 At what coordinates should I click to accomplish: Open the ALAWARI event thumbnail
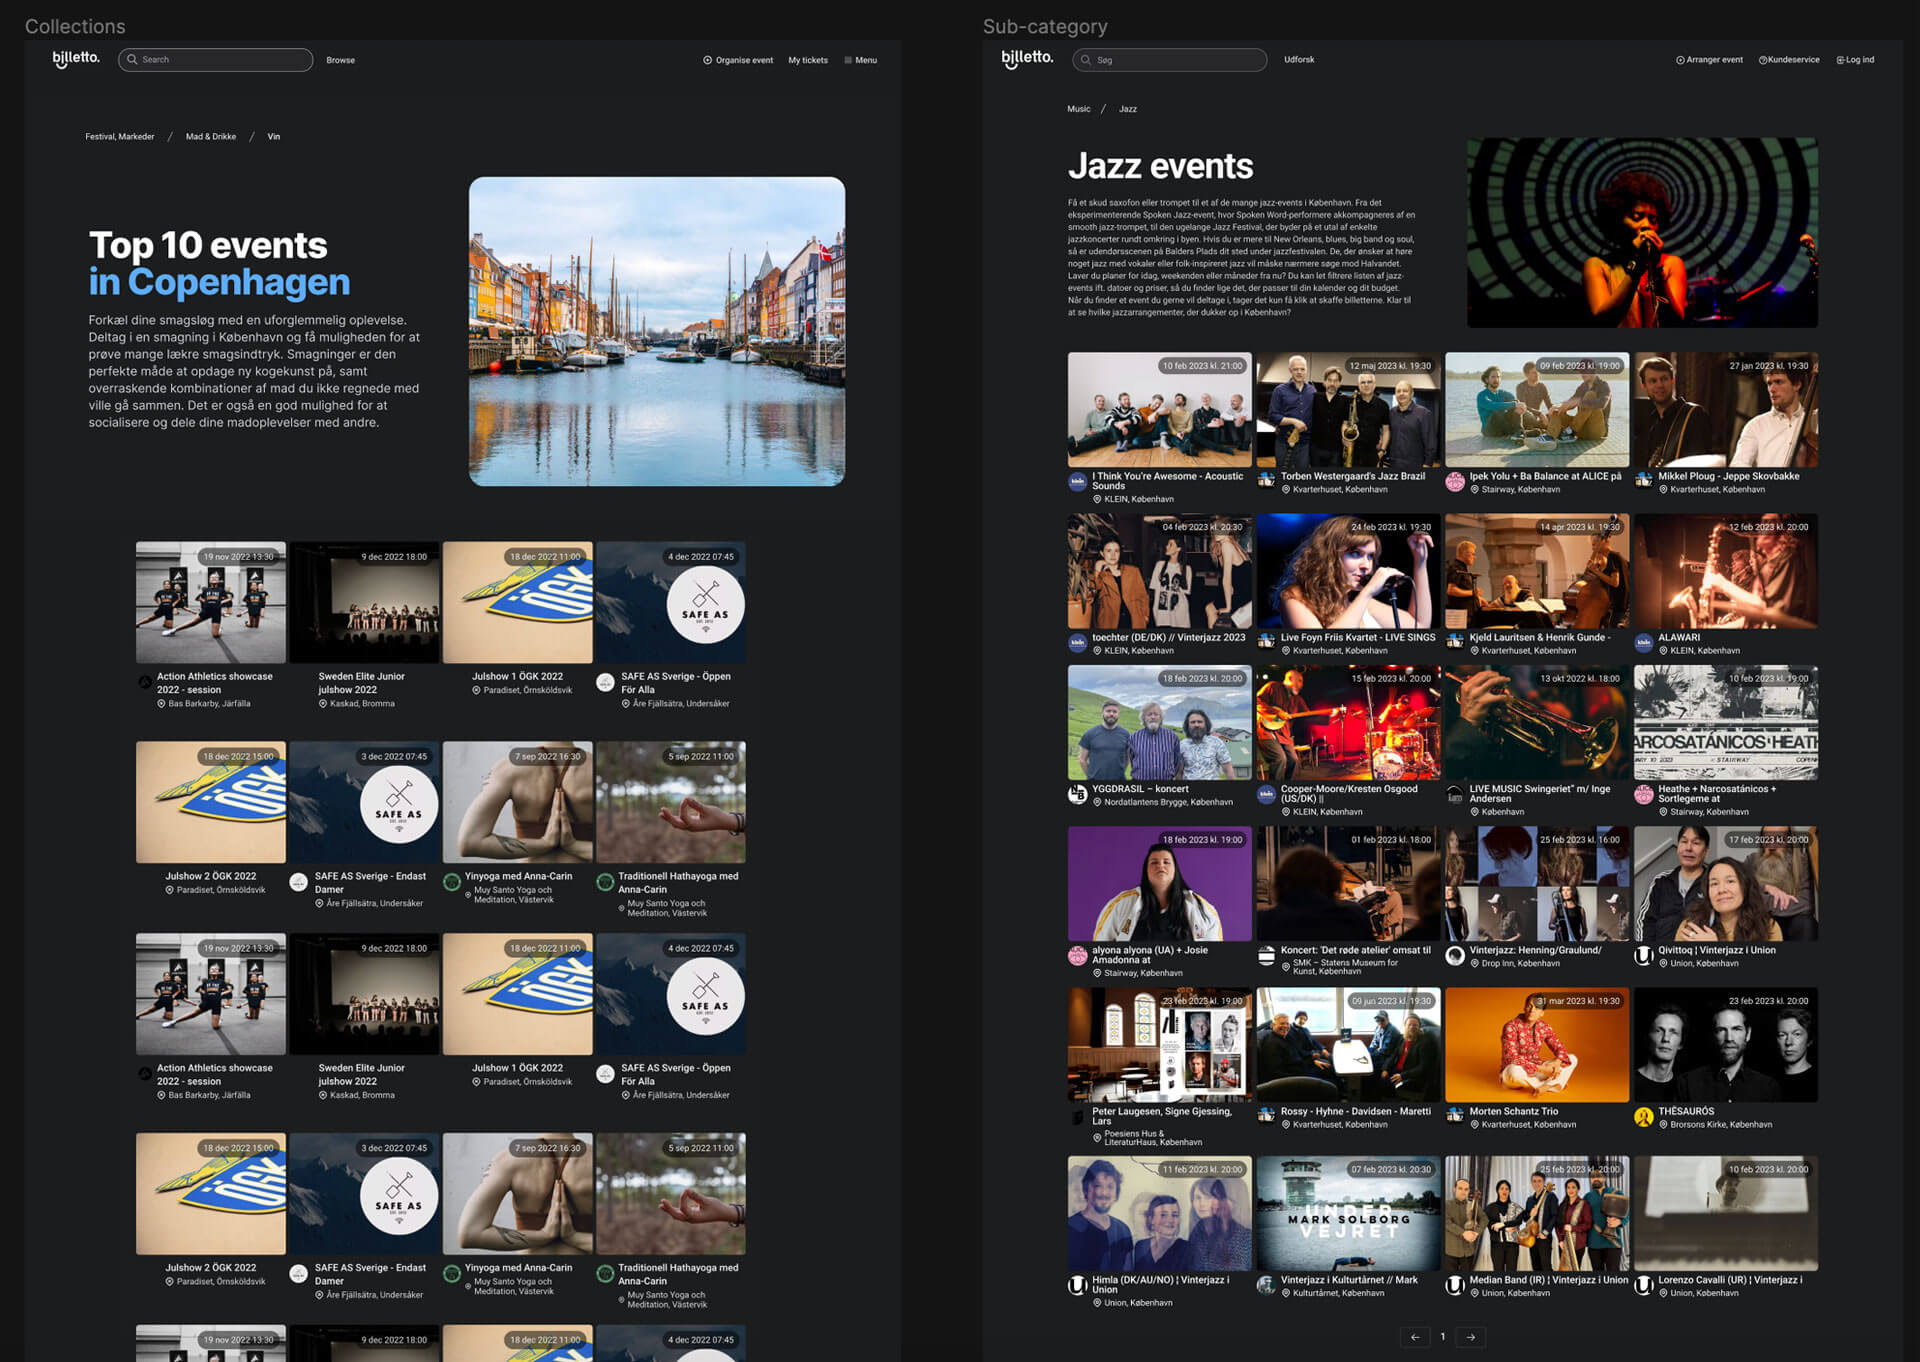tap(1726, 571)
